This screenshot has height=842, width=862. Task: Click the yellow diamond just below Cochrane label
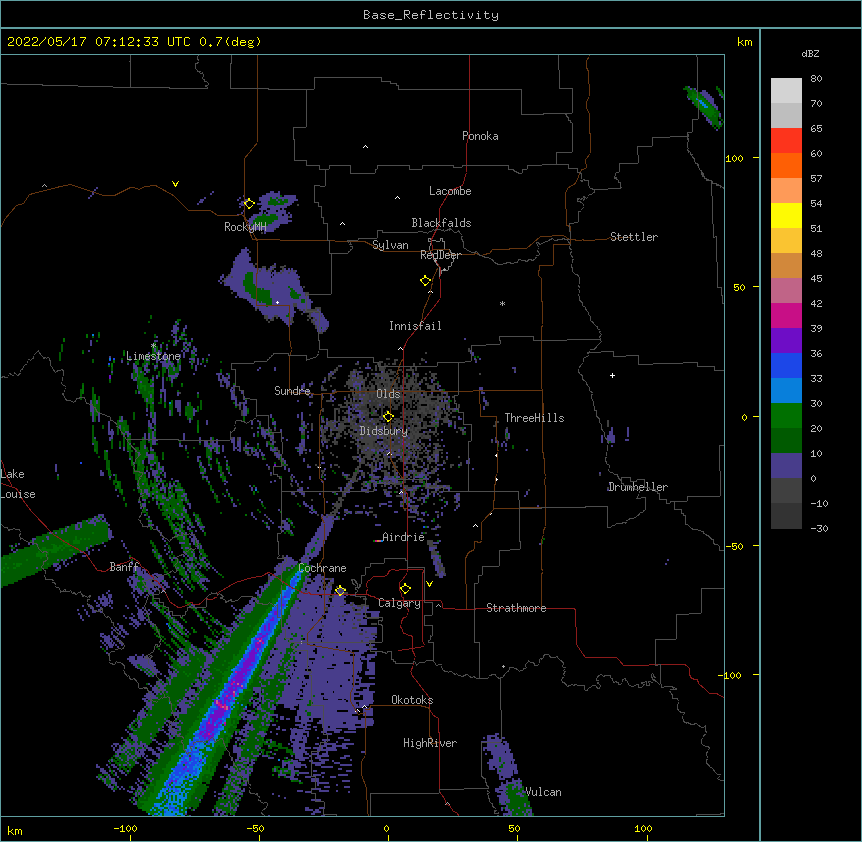click(x=340, y=590)
